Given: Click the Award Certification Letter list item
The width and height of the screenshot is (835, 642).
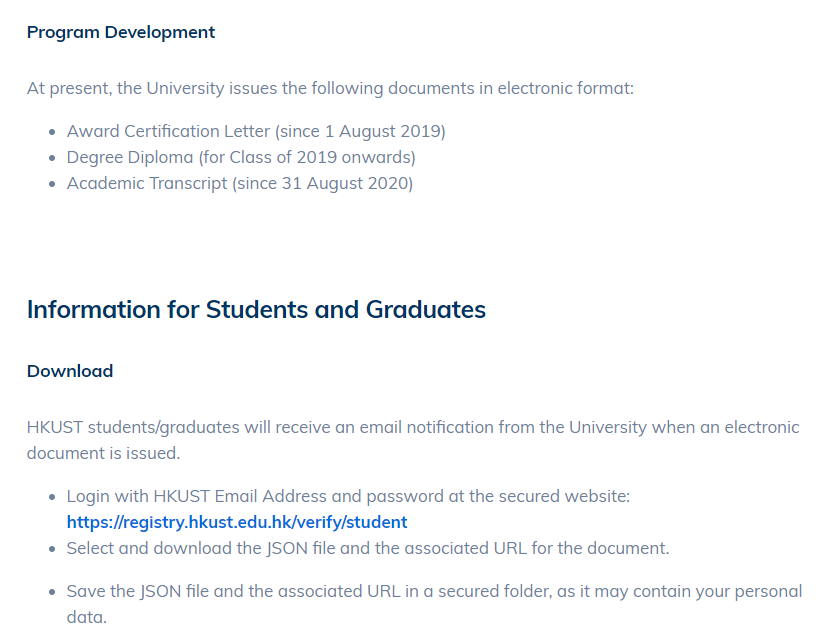Looking at the screenshot, I should (x=256, y=131).
